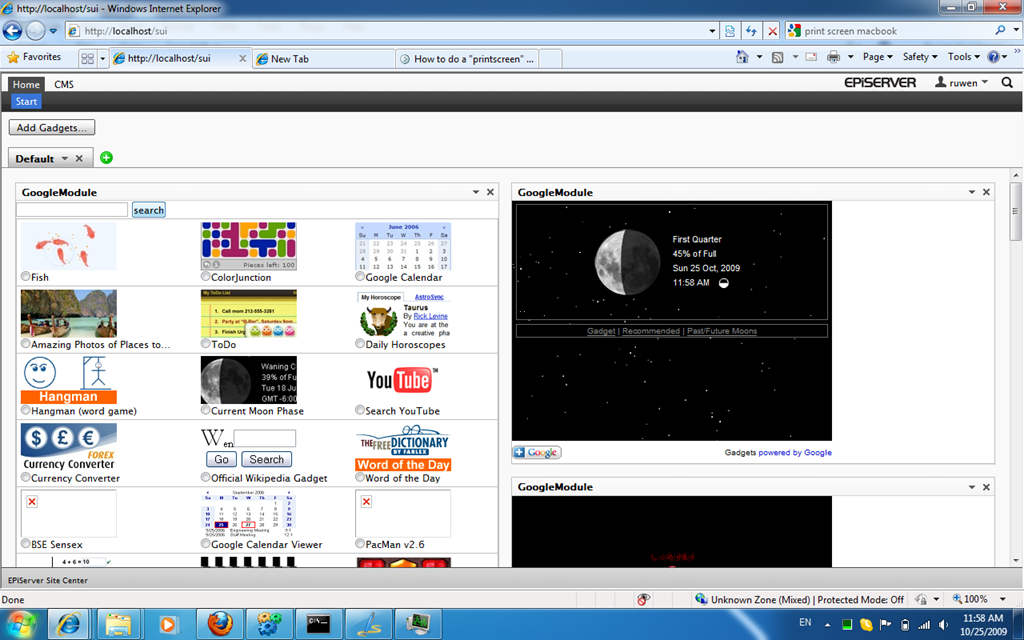Click the Internet Explorer refresh icon
The width and height of the screenshot is (1024, 640).
pyautogui.click(x=751, y=31)
